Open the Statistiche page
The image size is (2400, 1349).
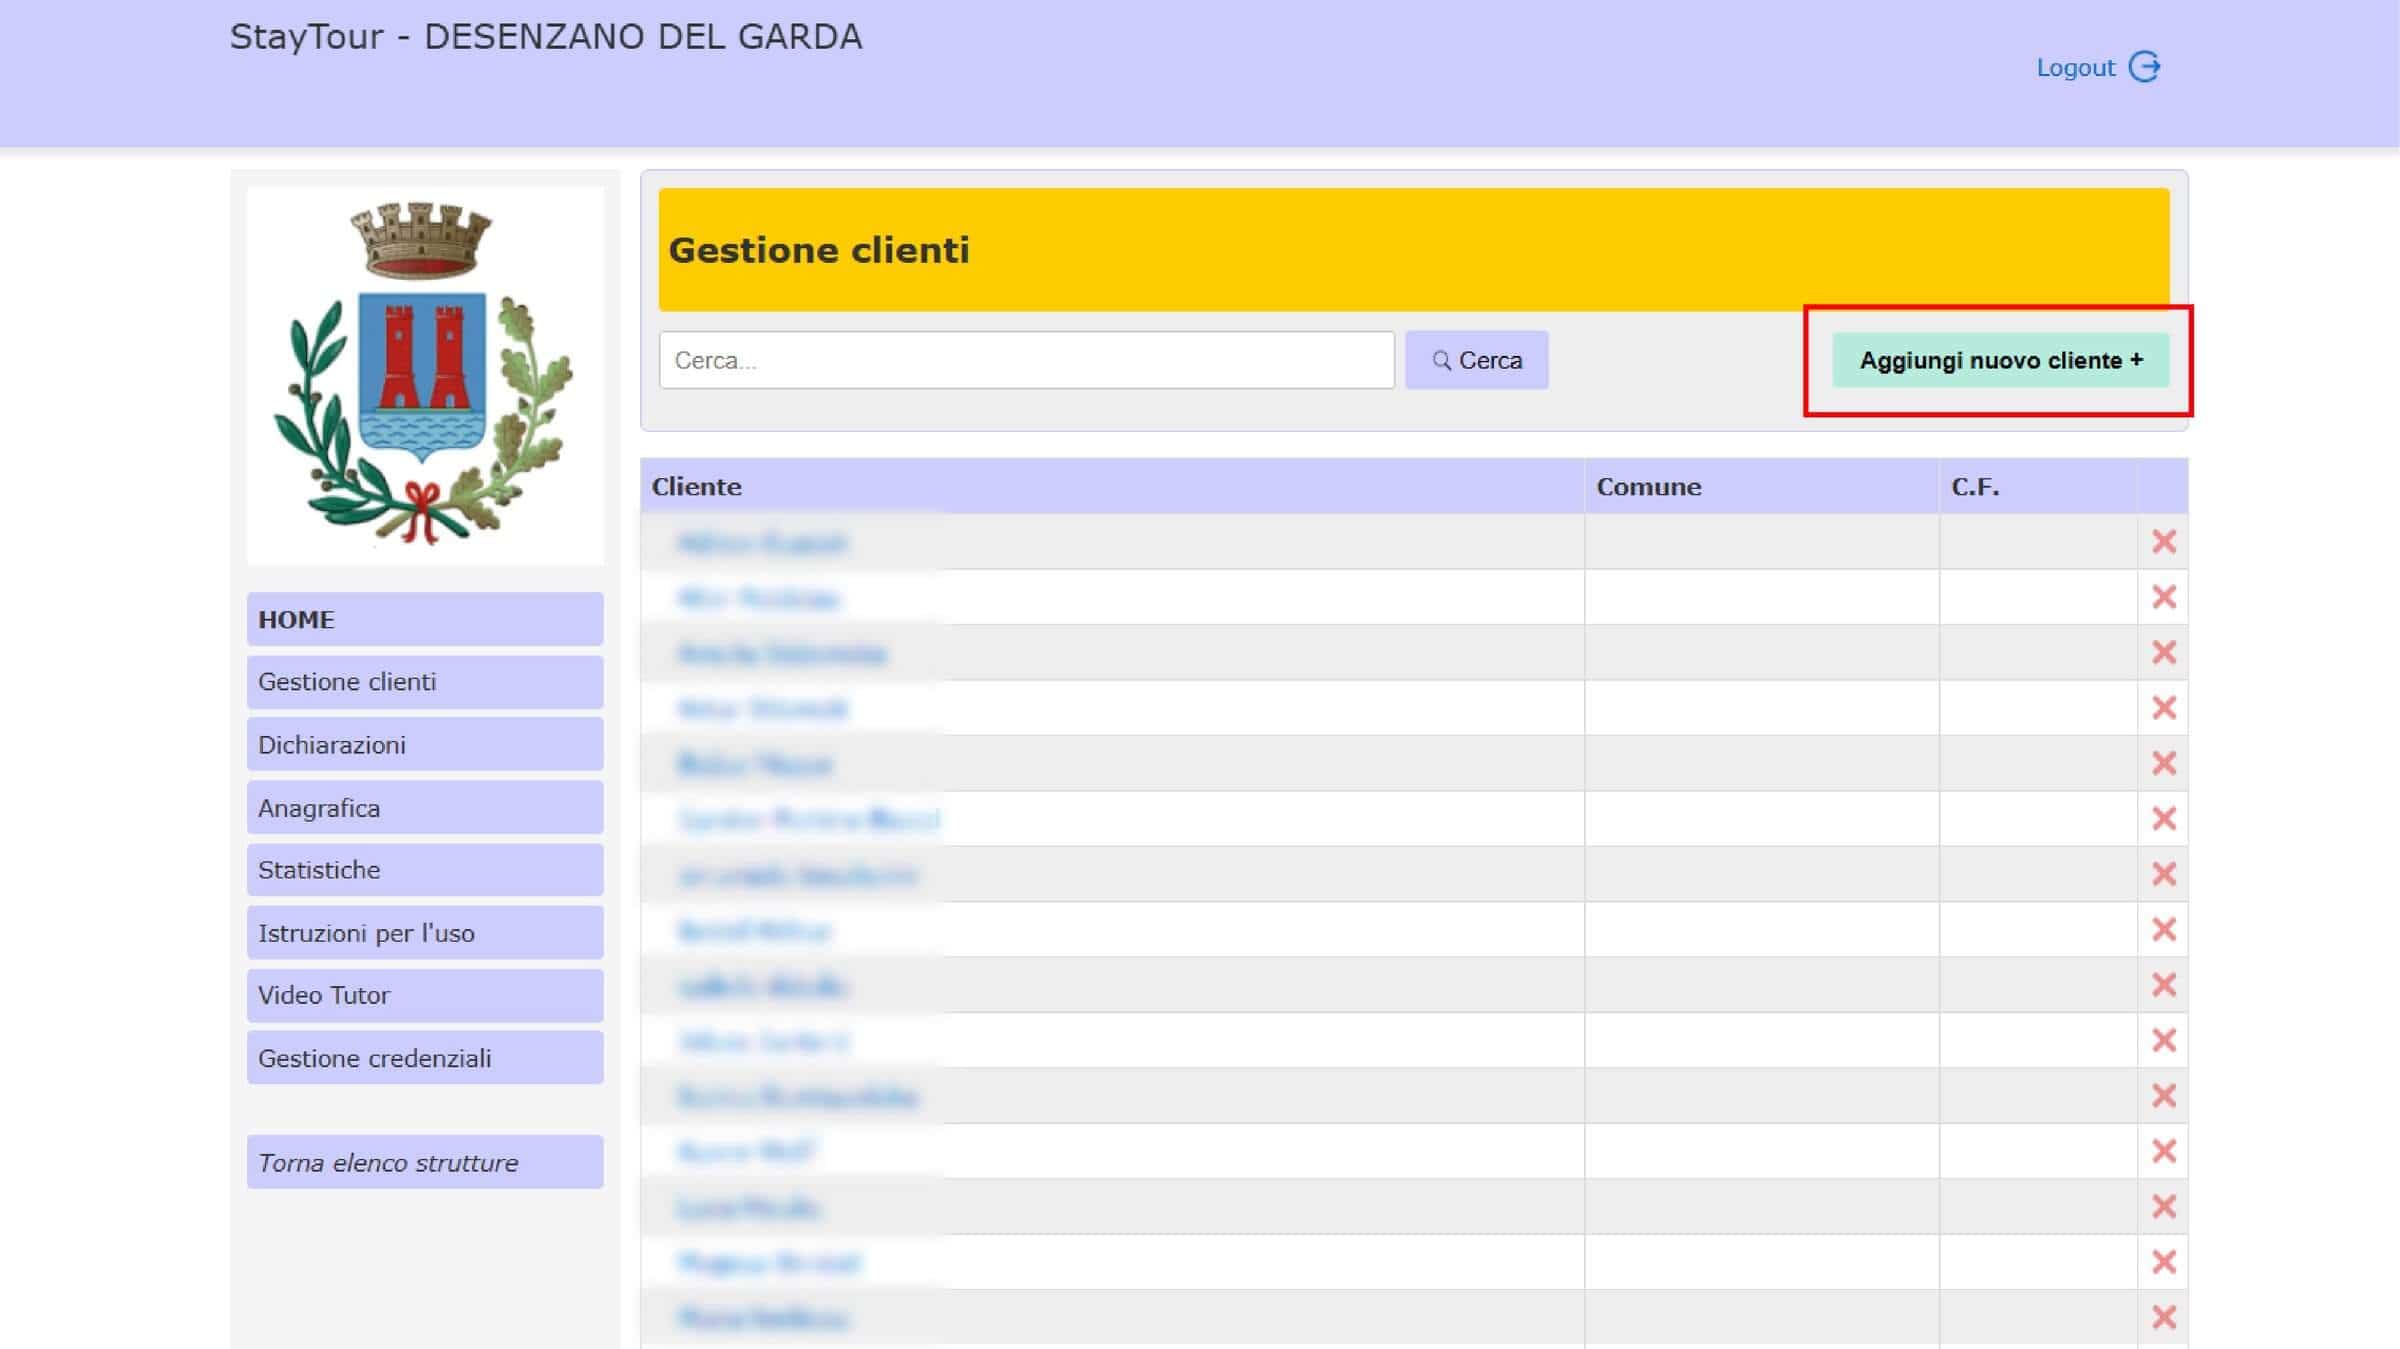pos(425,870)
